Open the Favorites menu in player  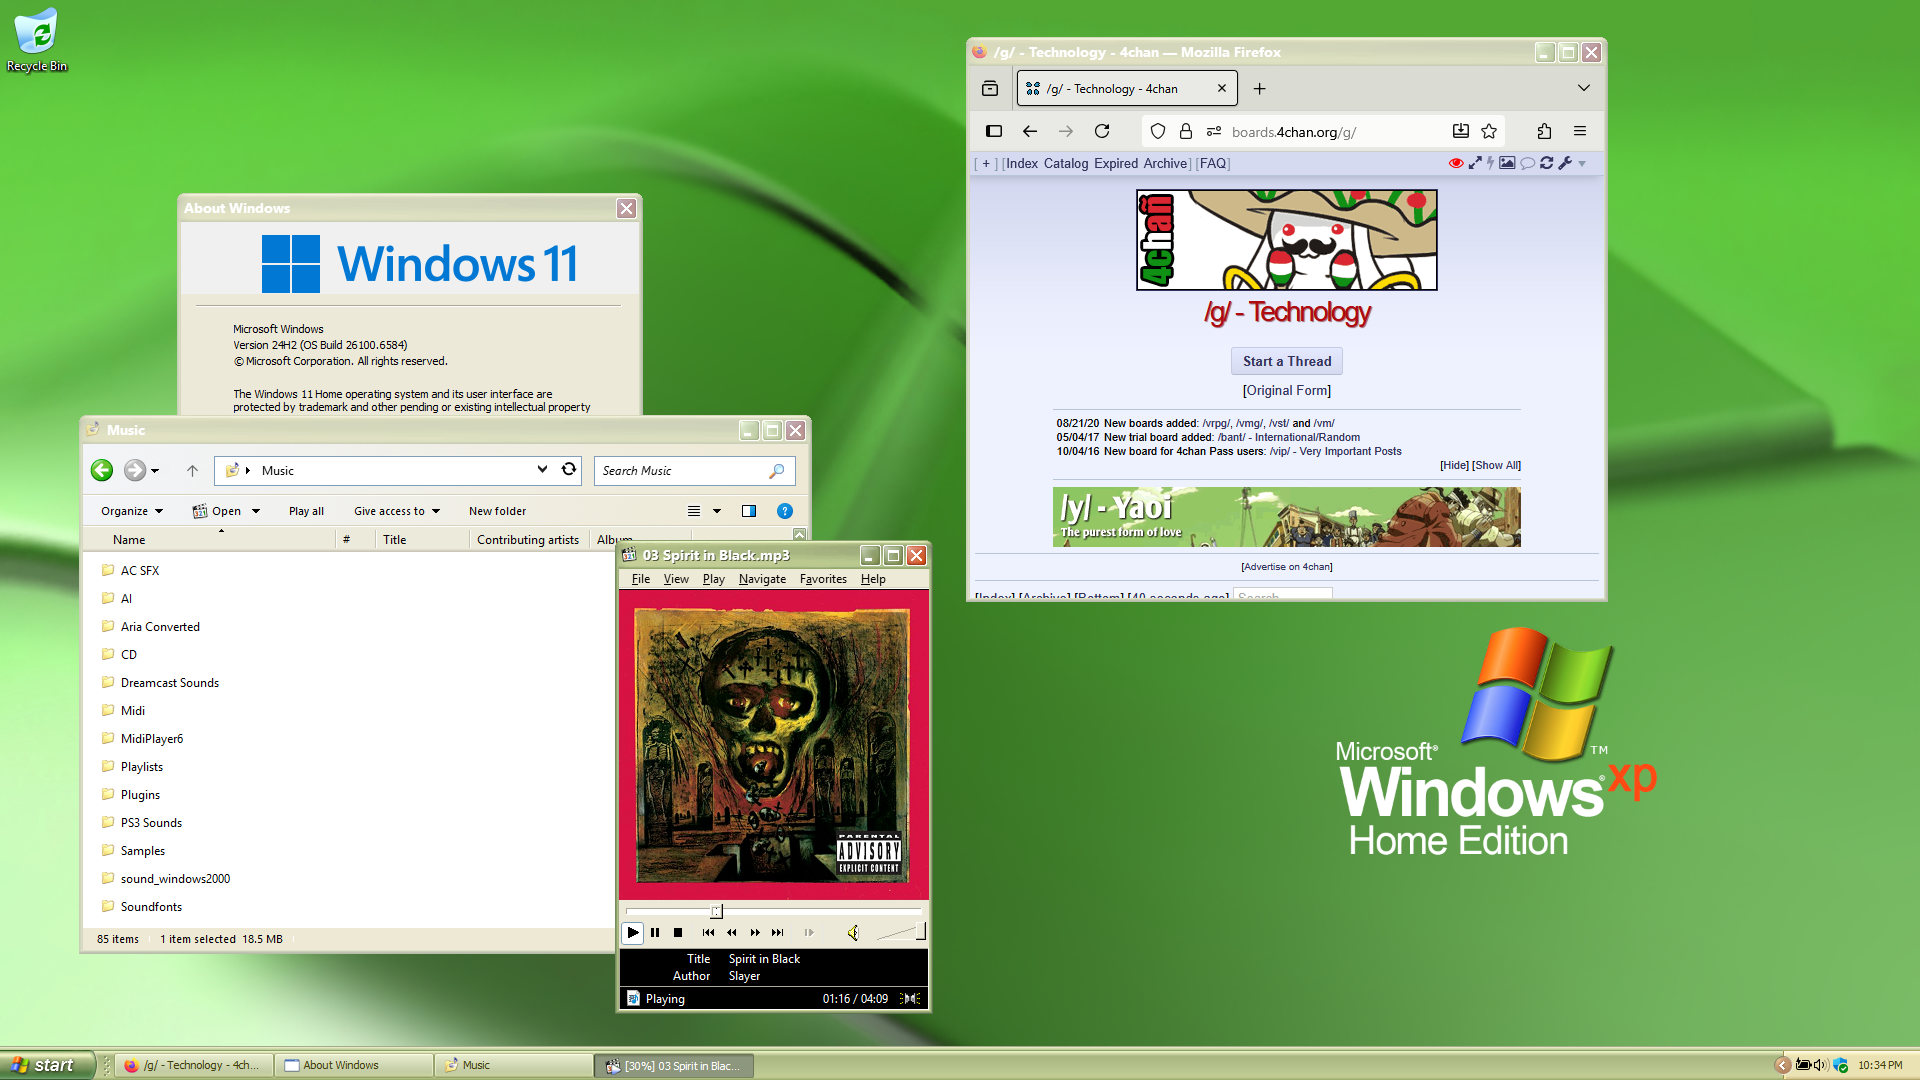823,579
